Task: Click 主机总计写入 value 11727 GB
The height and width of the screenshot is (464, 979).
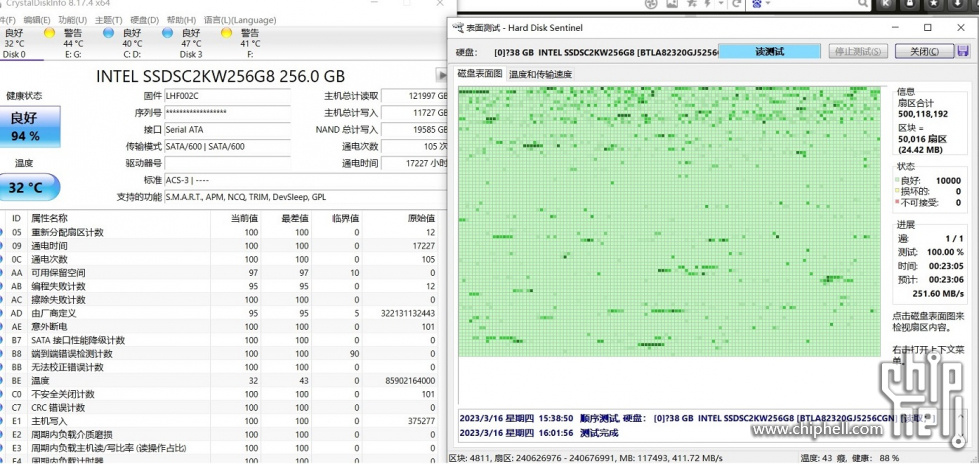Action: 415,113
